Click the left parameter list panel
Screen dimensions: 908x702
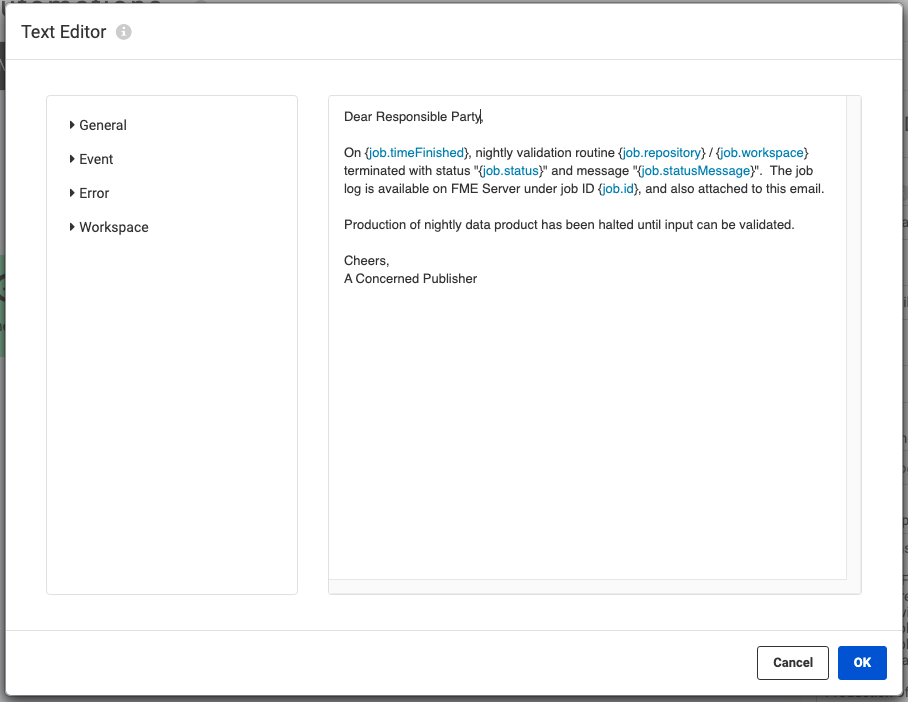point(171,400)
